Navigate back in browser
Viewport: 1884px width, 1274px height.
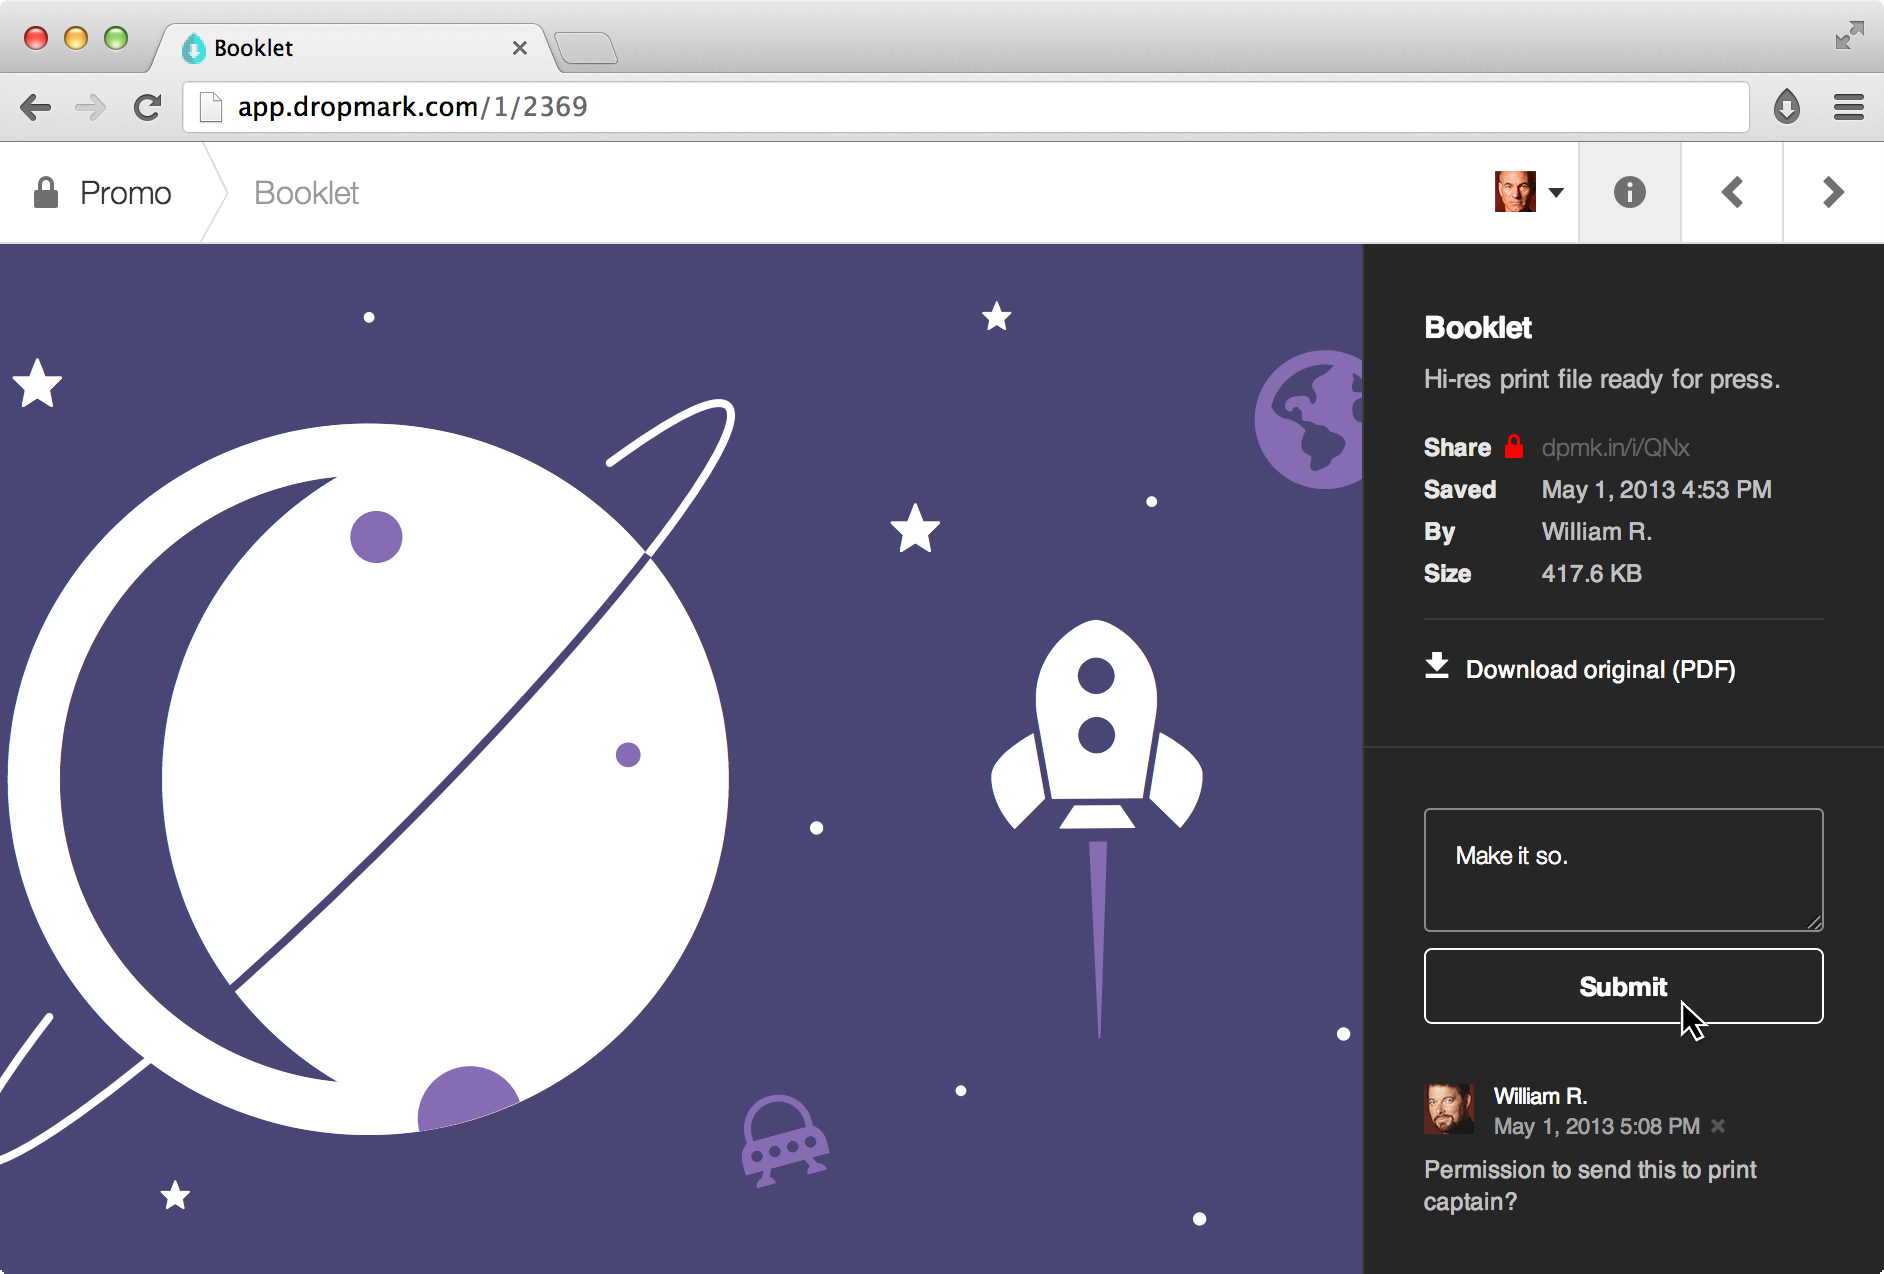pos(36,106)
